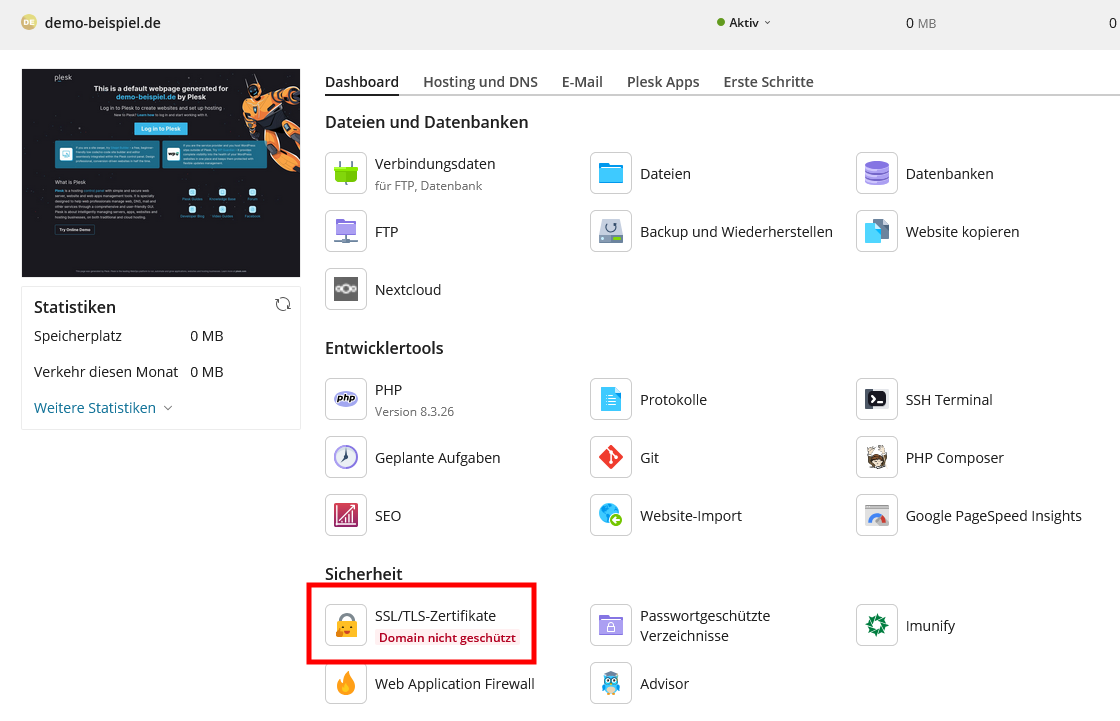Run Google PageSpeed Insights
Image resolution: width=1120 pixels, height=721 pixels.
(876, 515)
